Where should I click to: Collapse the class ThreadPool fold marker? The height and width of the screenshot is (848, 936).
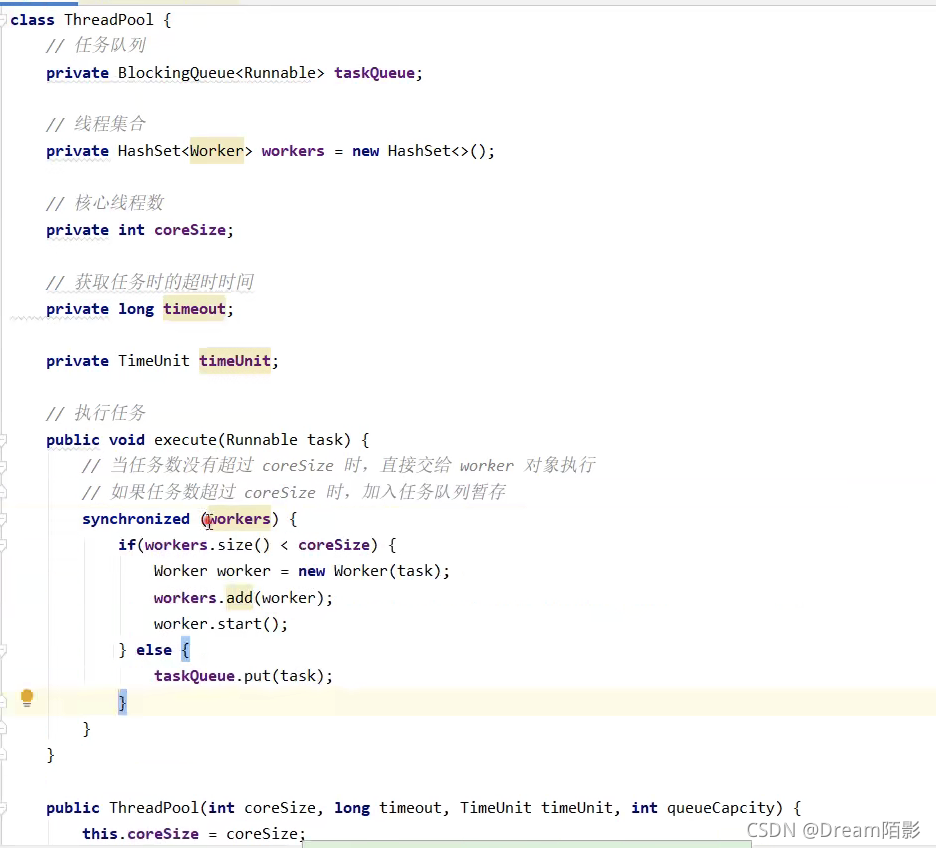click(x=3, y=20)
